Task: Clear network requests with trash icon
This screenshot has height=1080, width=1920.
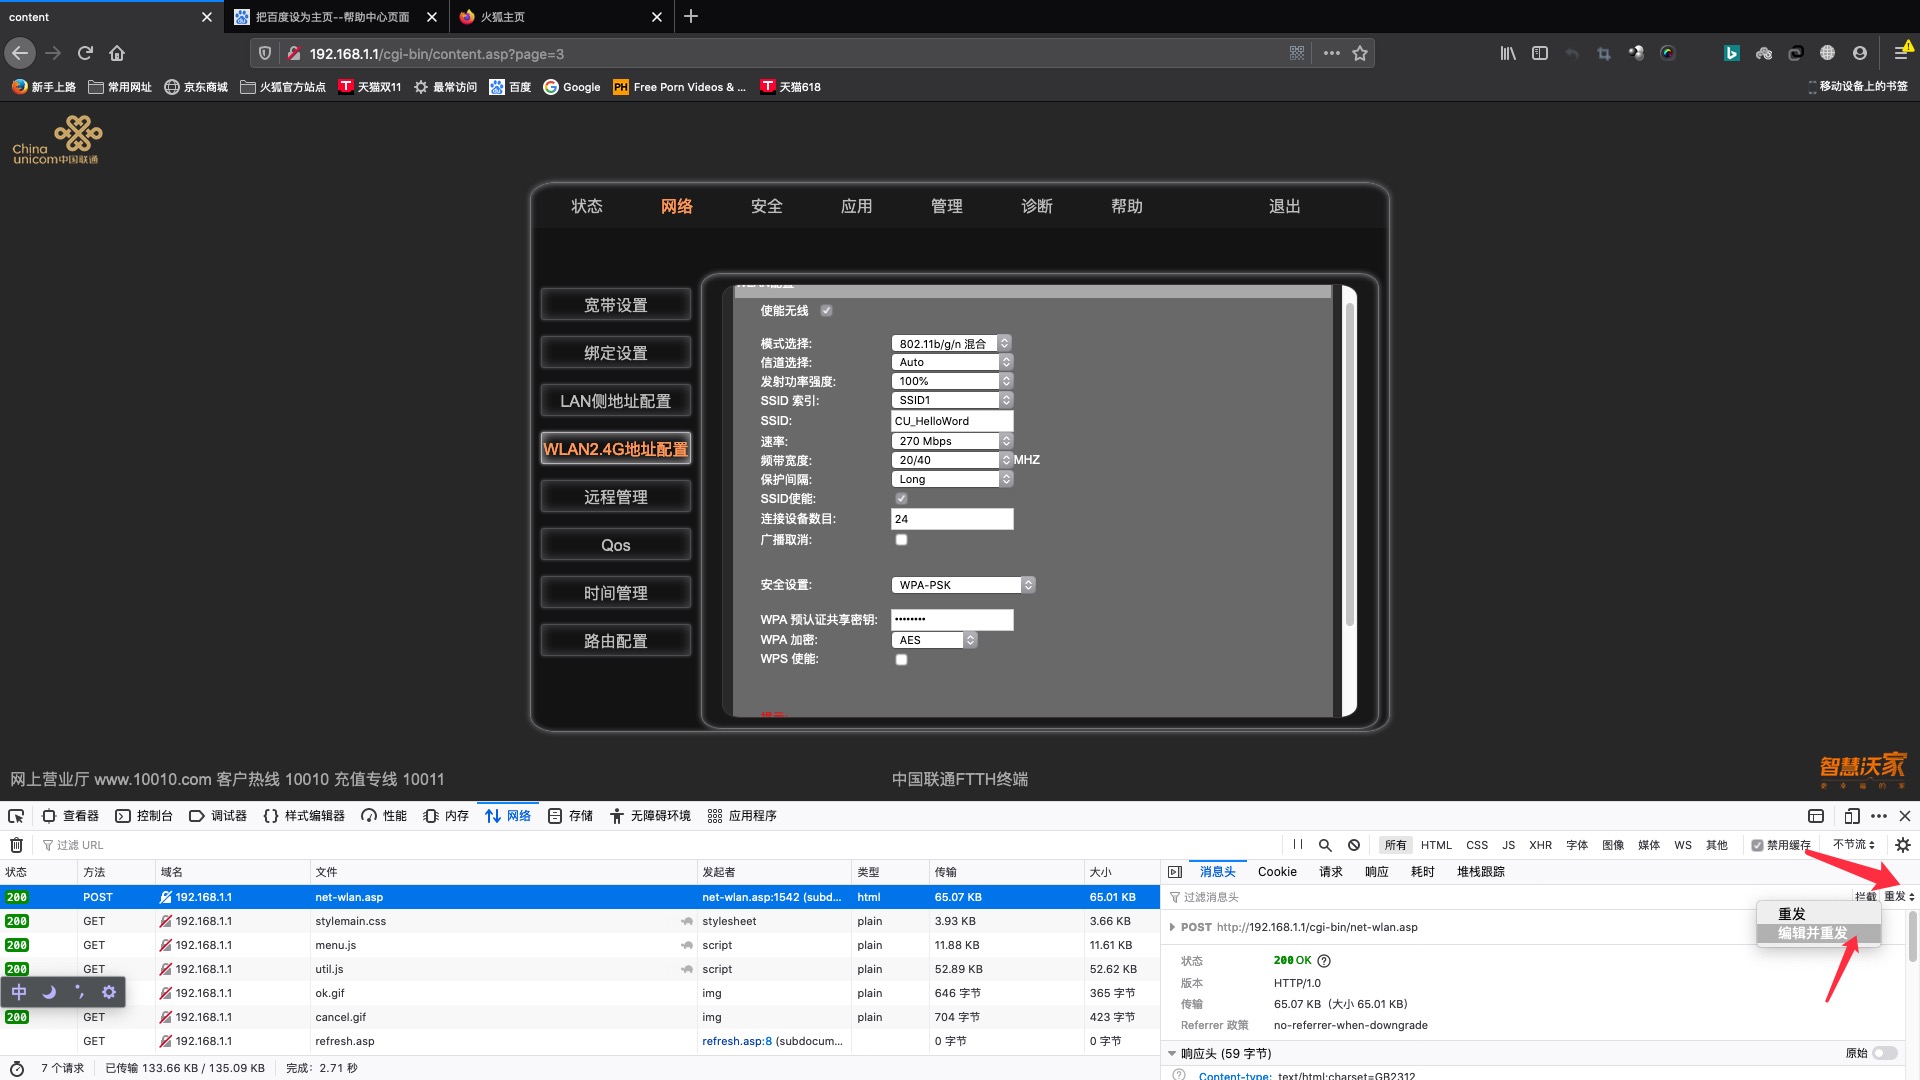Action: click(x=16, y=845)
